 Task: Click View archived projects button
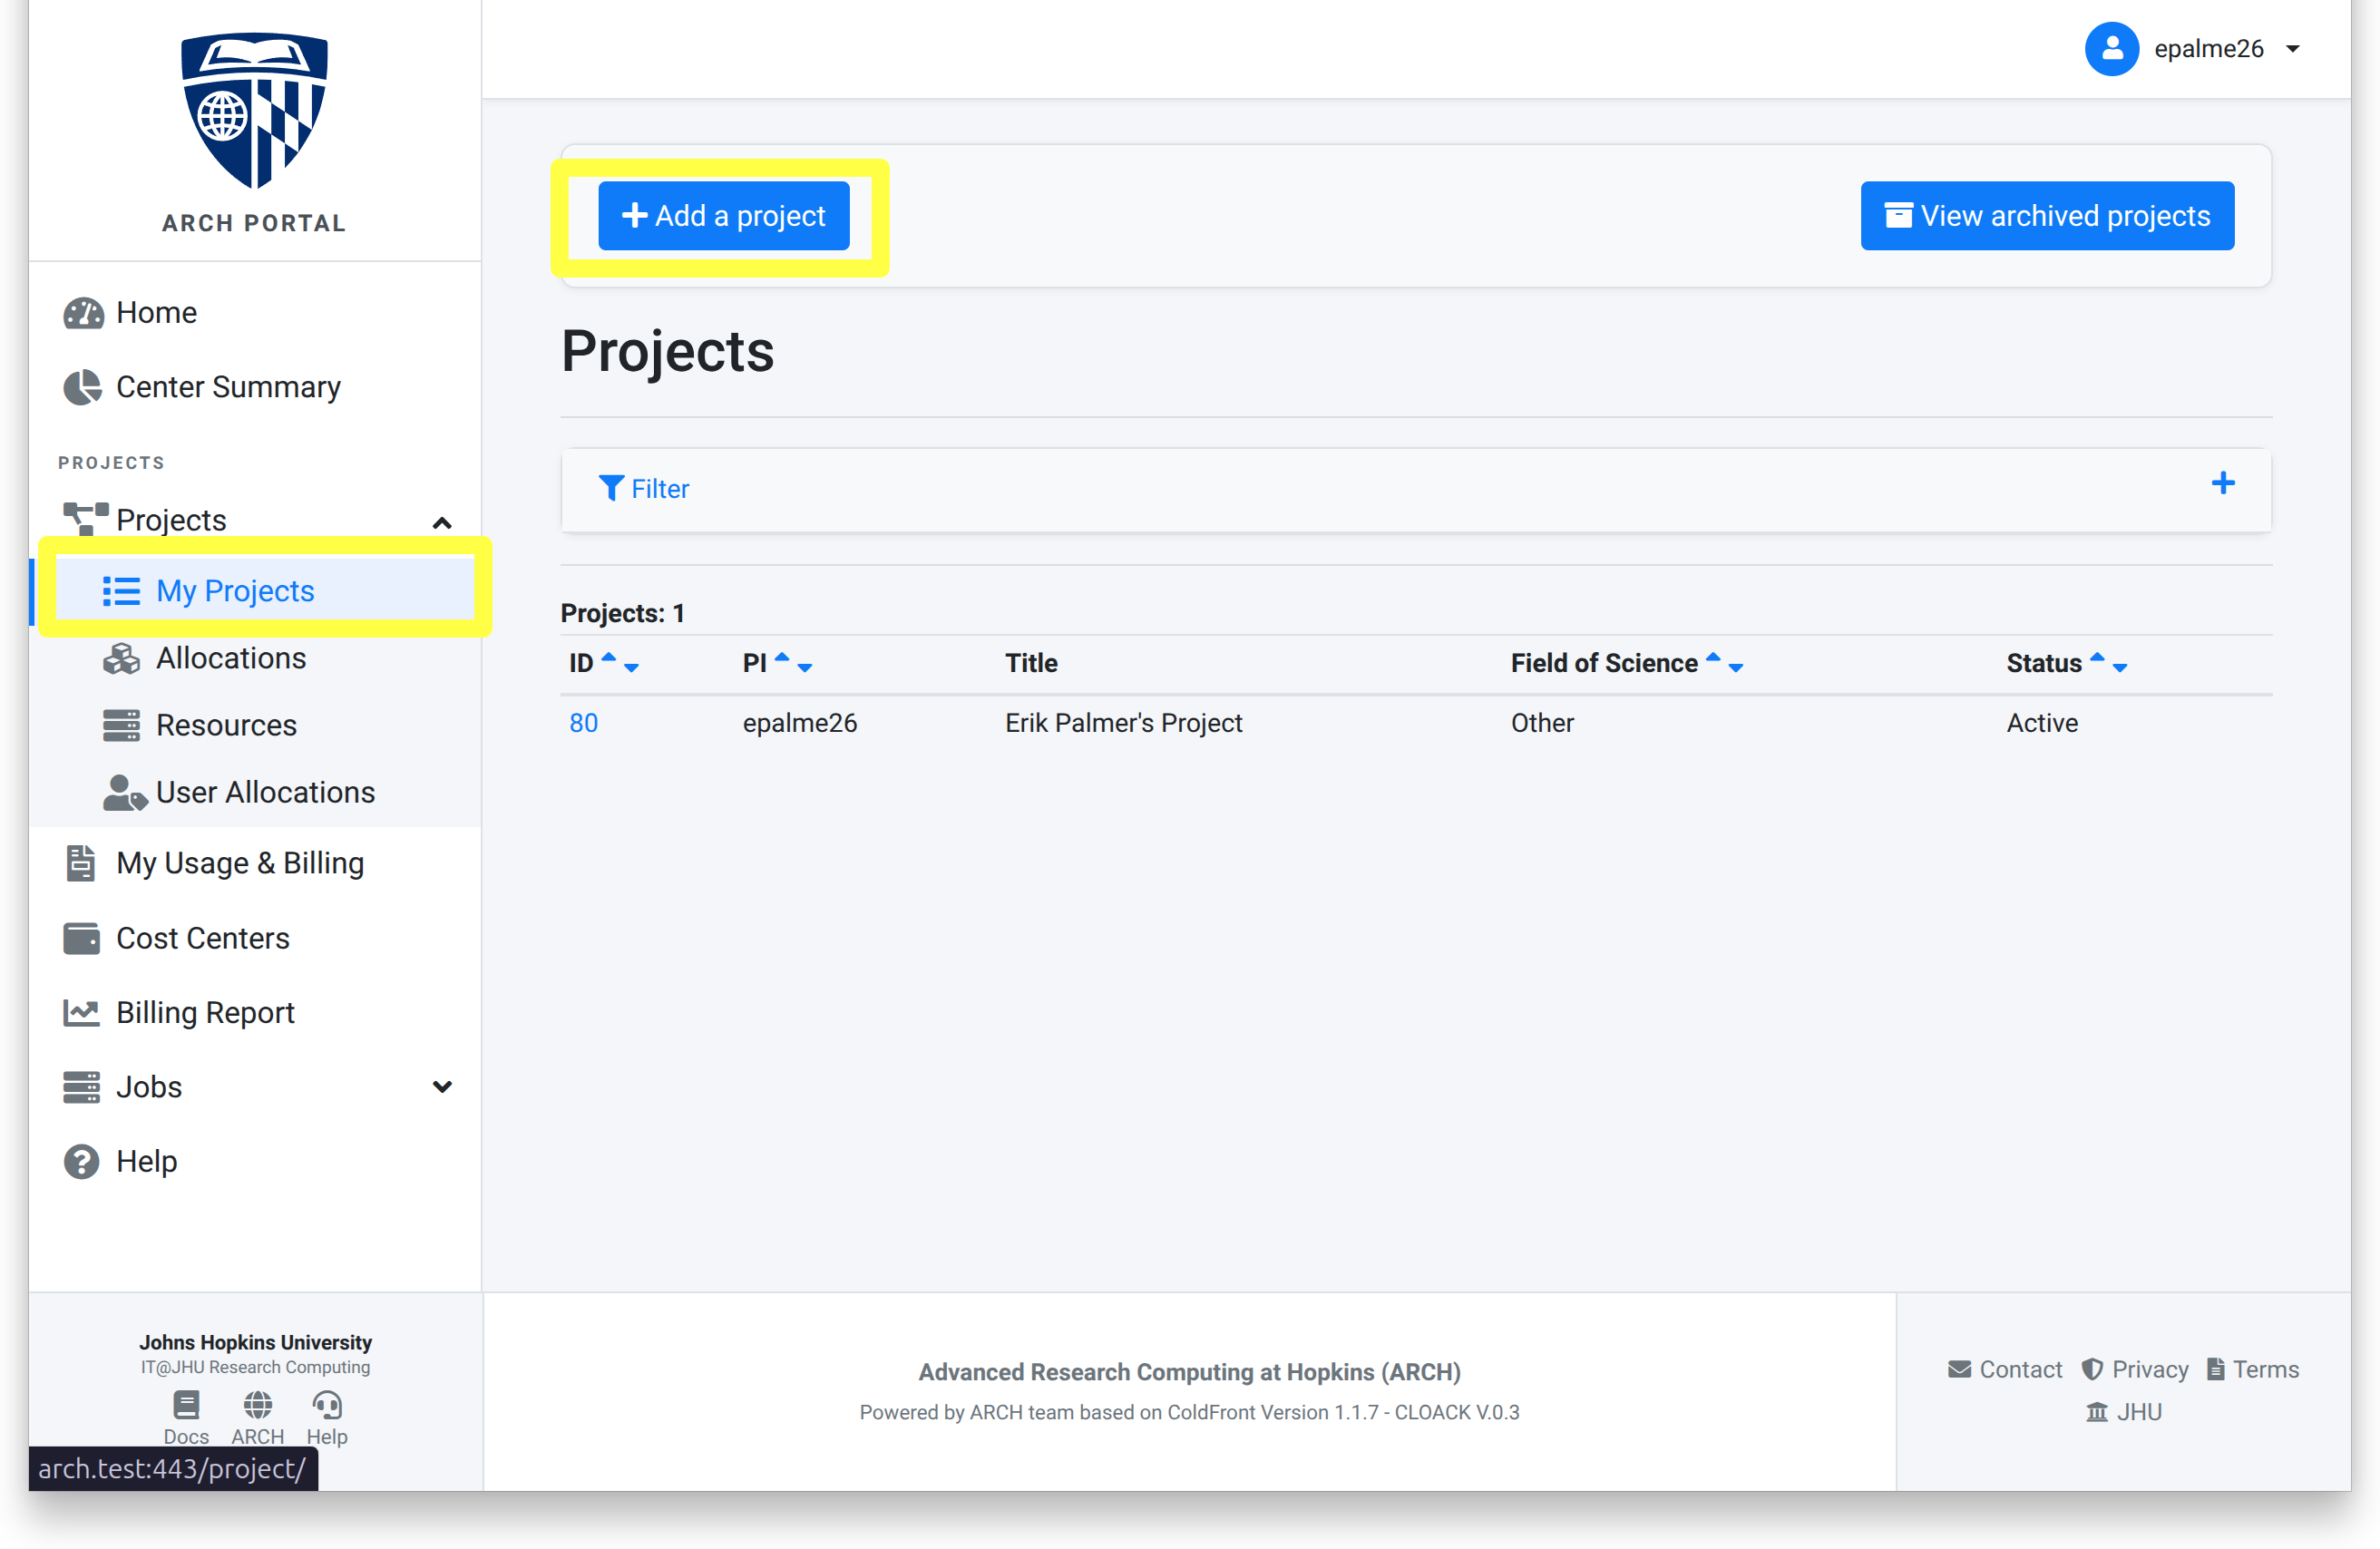pos(2047,216)
